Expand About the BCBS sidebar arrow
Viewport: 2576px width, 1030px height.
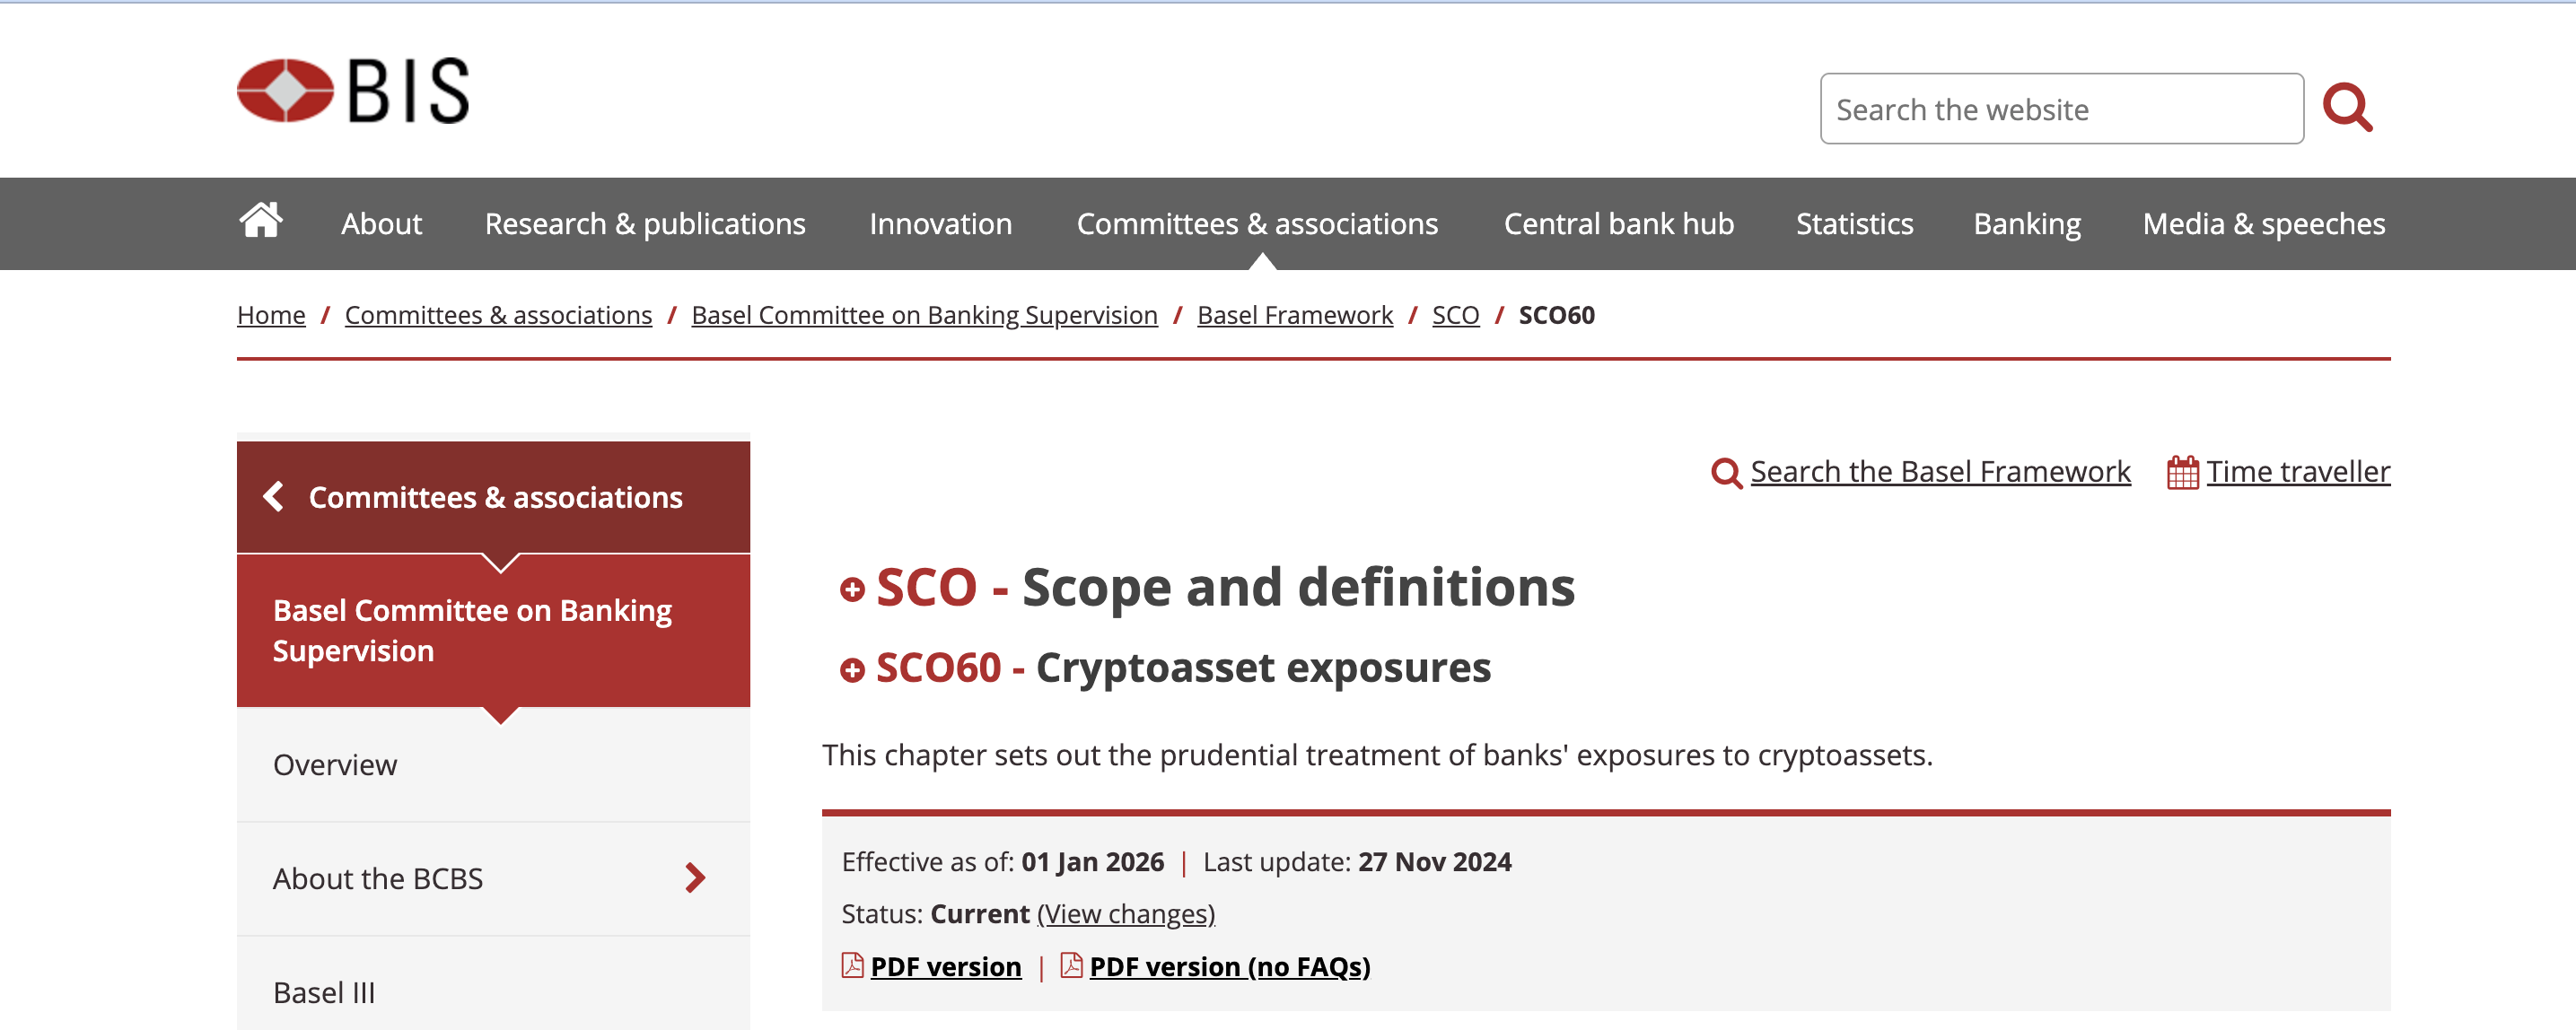point(696,878)
